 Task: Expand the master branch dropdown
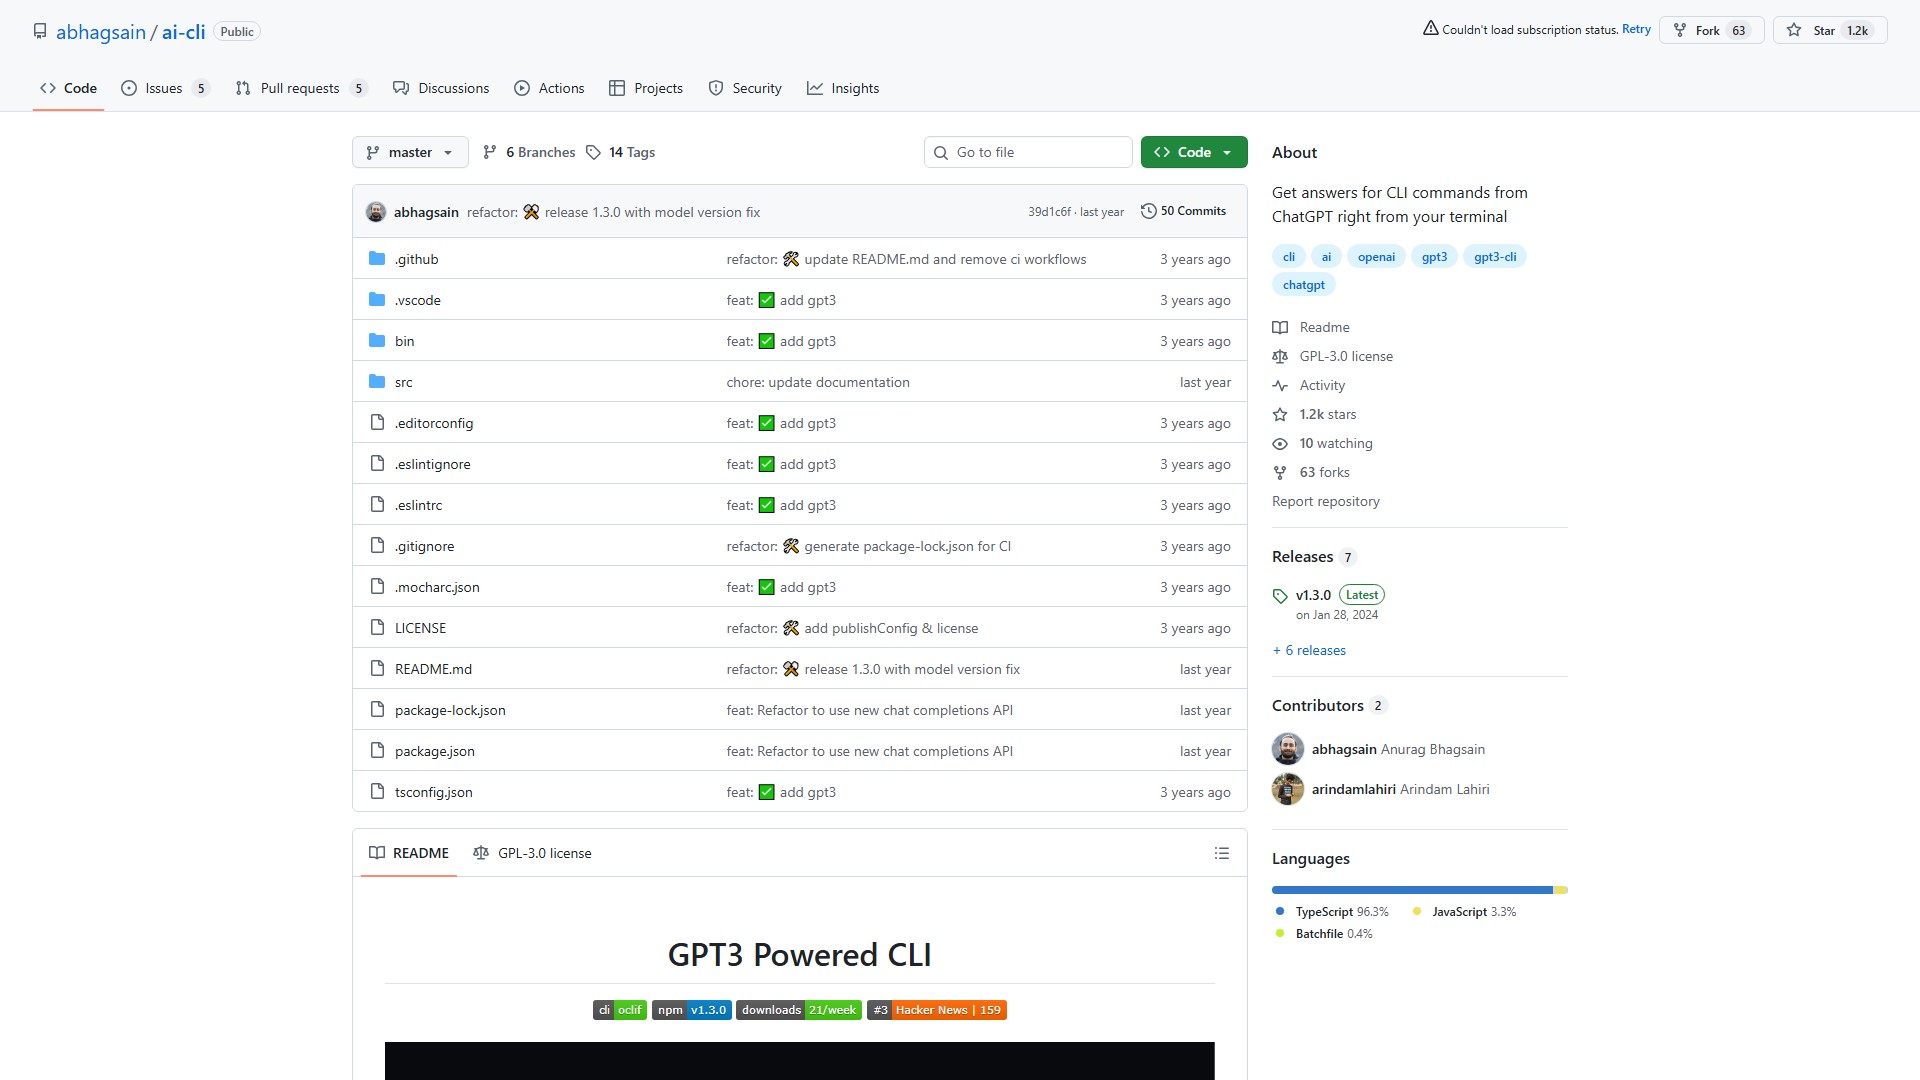pyautogui.click(x=410, y=152)
